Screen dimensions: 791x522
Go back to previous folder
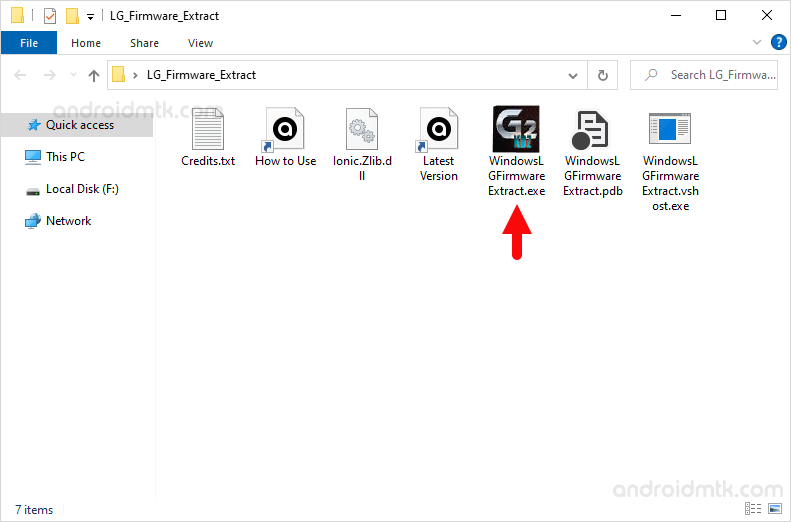coord(20,75)
